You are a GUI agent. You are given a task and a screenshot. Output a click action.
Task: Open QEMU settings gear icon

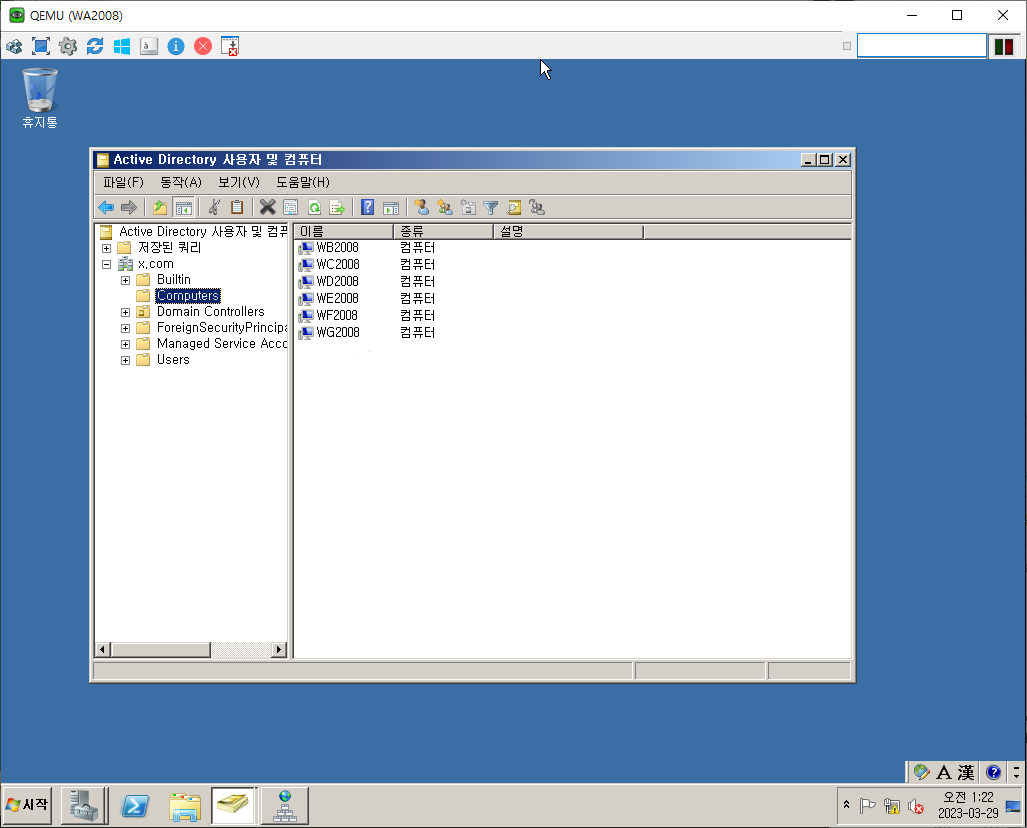tap(67, 46)
